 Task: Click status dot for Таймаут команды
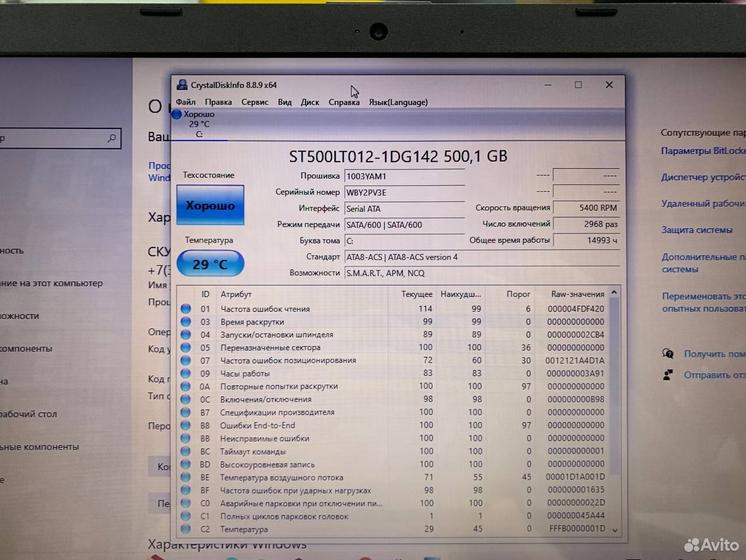[x=186, y=451]
